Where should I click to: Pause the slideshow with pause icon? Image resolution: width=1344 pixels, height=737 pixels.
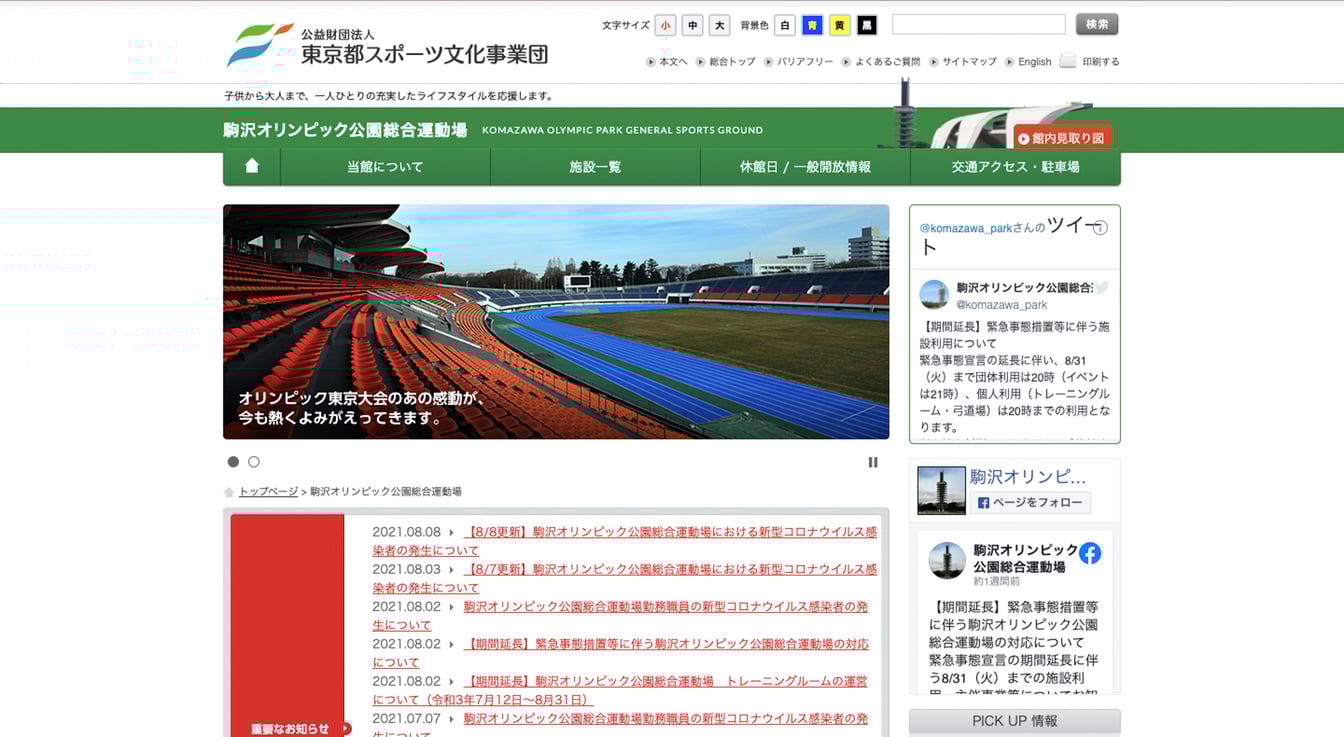(x=873, y=462)
